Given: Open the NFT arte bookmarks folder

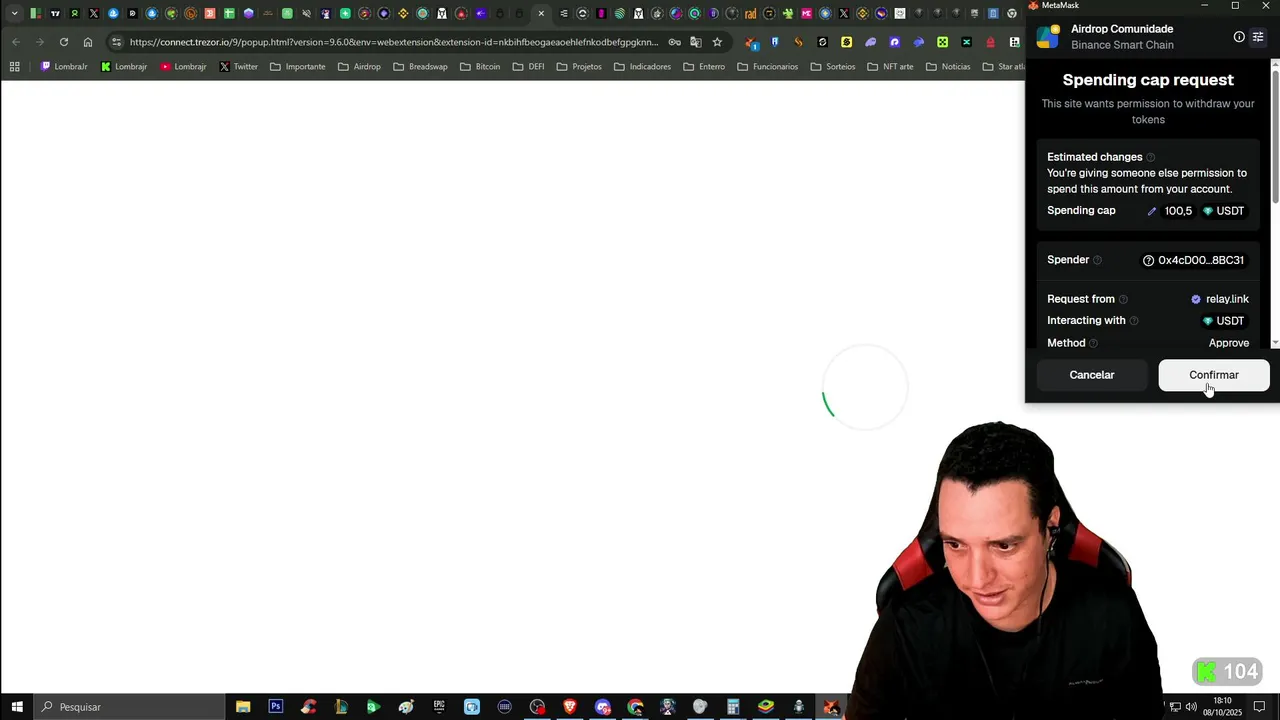Looking at the screenshot, I should [890, 67].
